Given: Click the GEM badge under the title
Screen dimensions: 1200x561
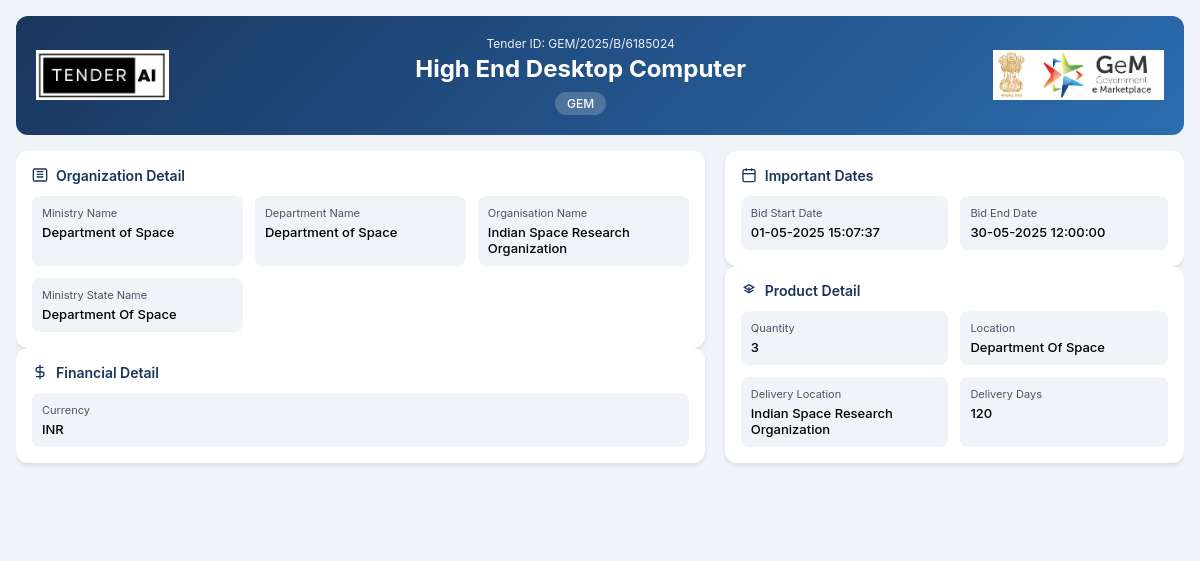Looking at the screenshot, I should 580,103.
